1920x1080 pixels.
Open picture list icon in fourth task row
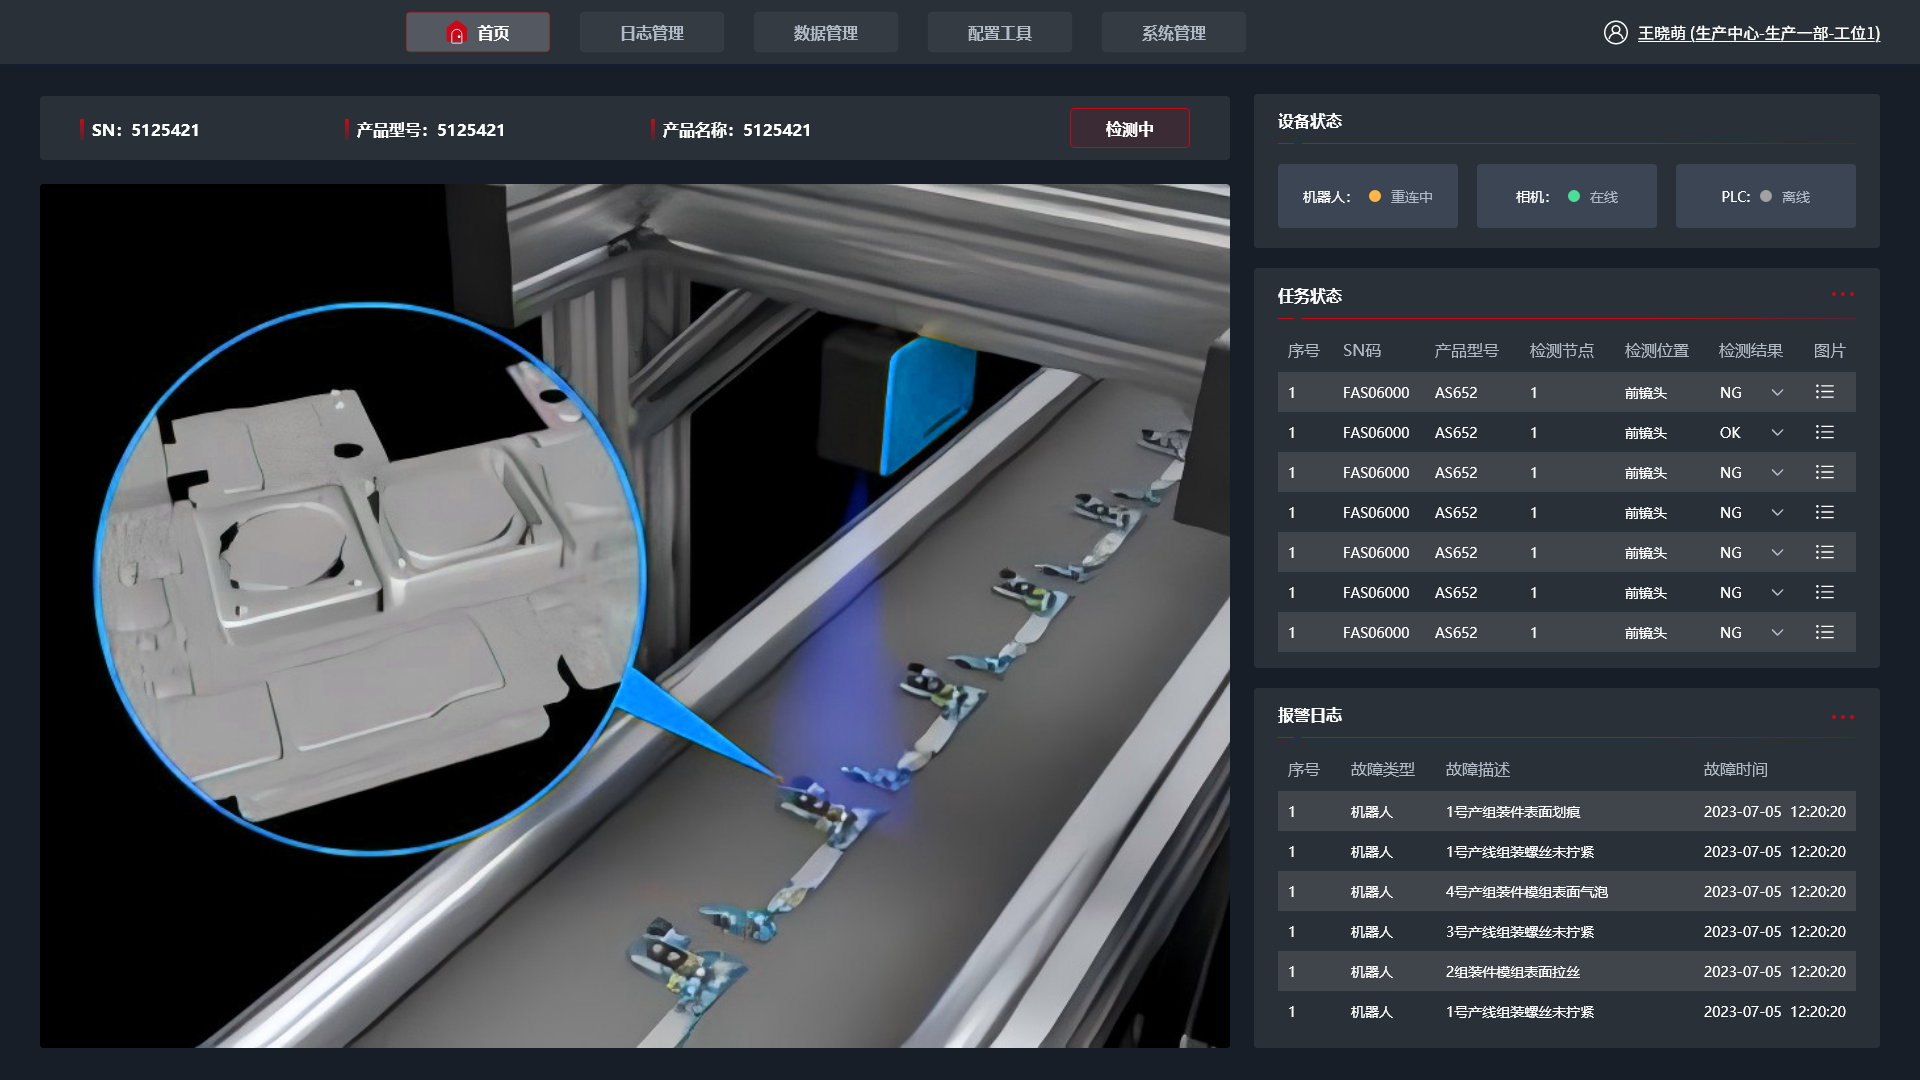click(1824, 512)
